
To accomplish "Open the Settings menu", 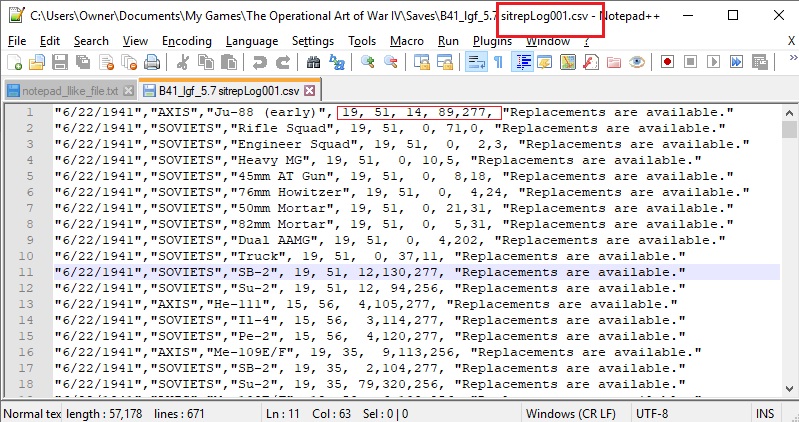I will 313,41.
